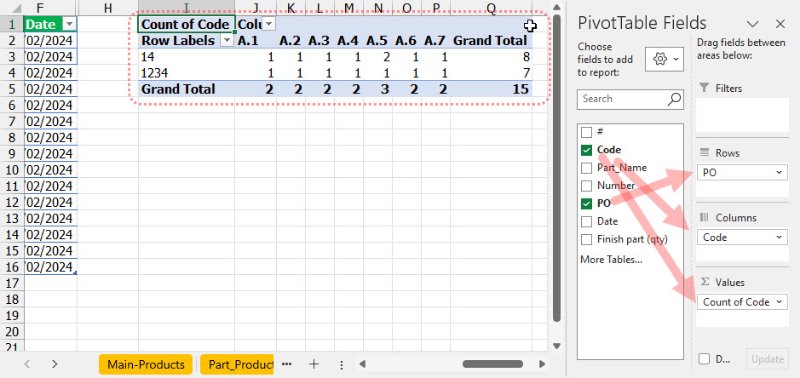Open the Count of Code dropdown in Values

tap(779, 302)
